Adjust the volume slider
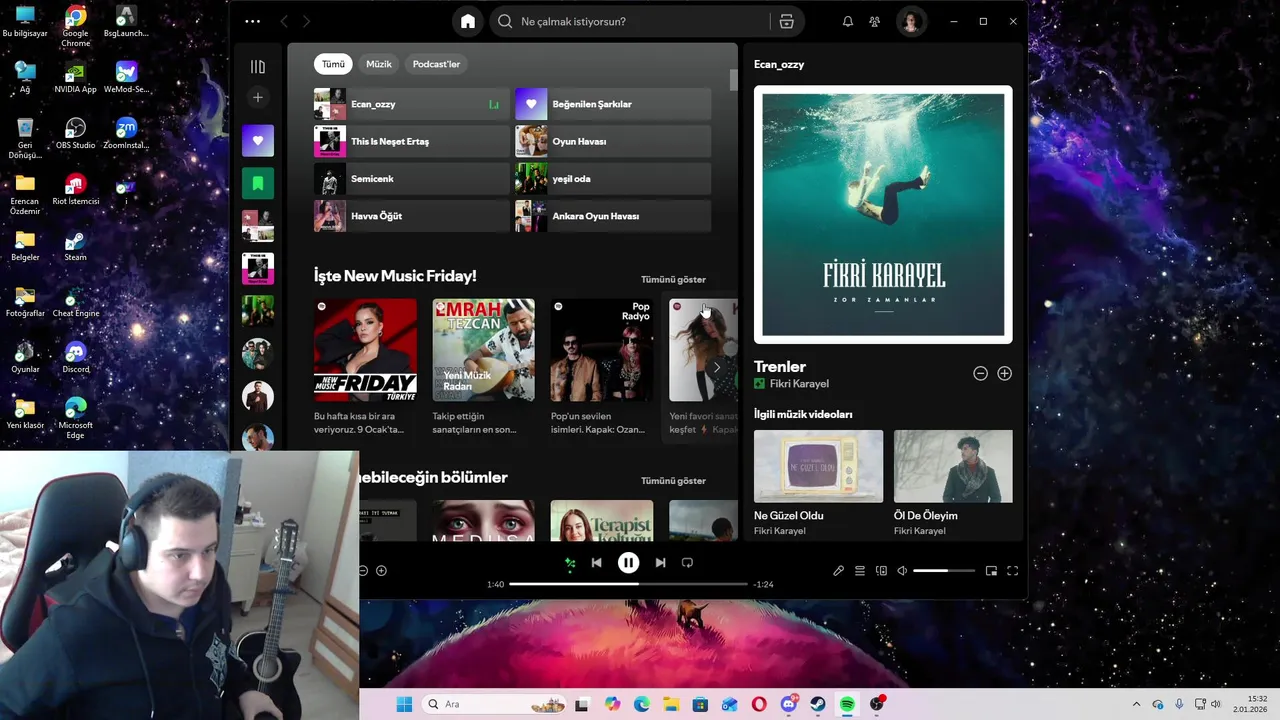The height and width of the screenshot is (720, 1280). (944, 571)
